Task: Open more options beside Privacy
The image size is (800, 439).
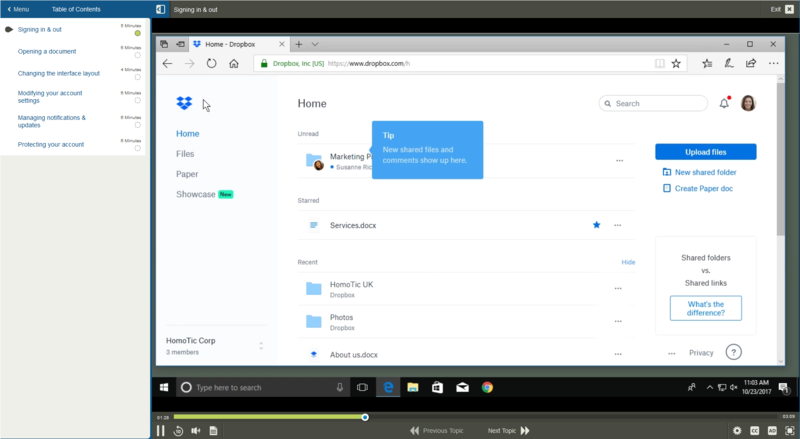Action: click(x=671, y=353)
